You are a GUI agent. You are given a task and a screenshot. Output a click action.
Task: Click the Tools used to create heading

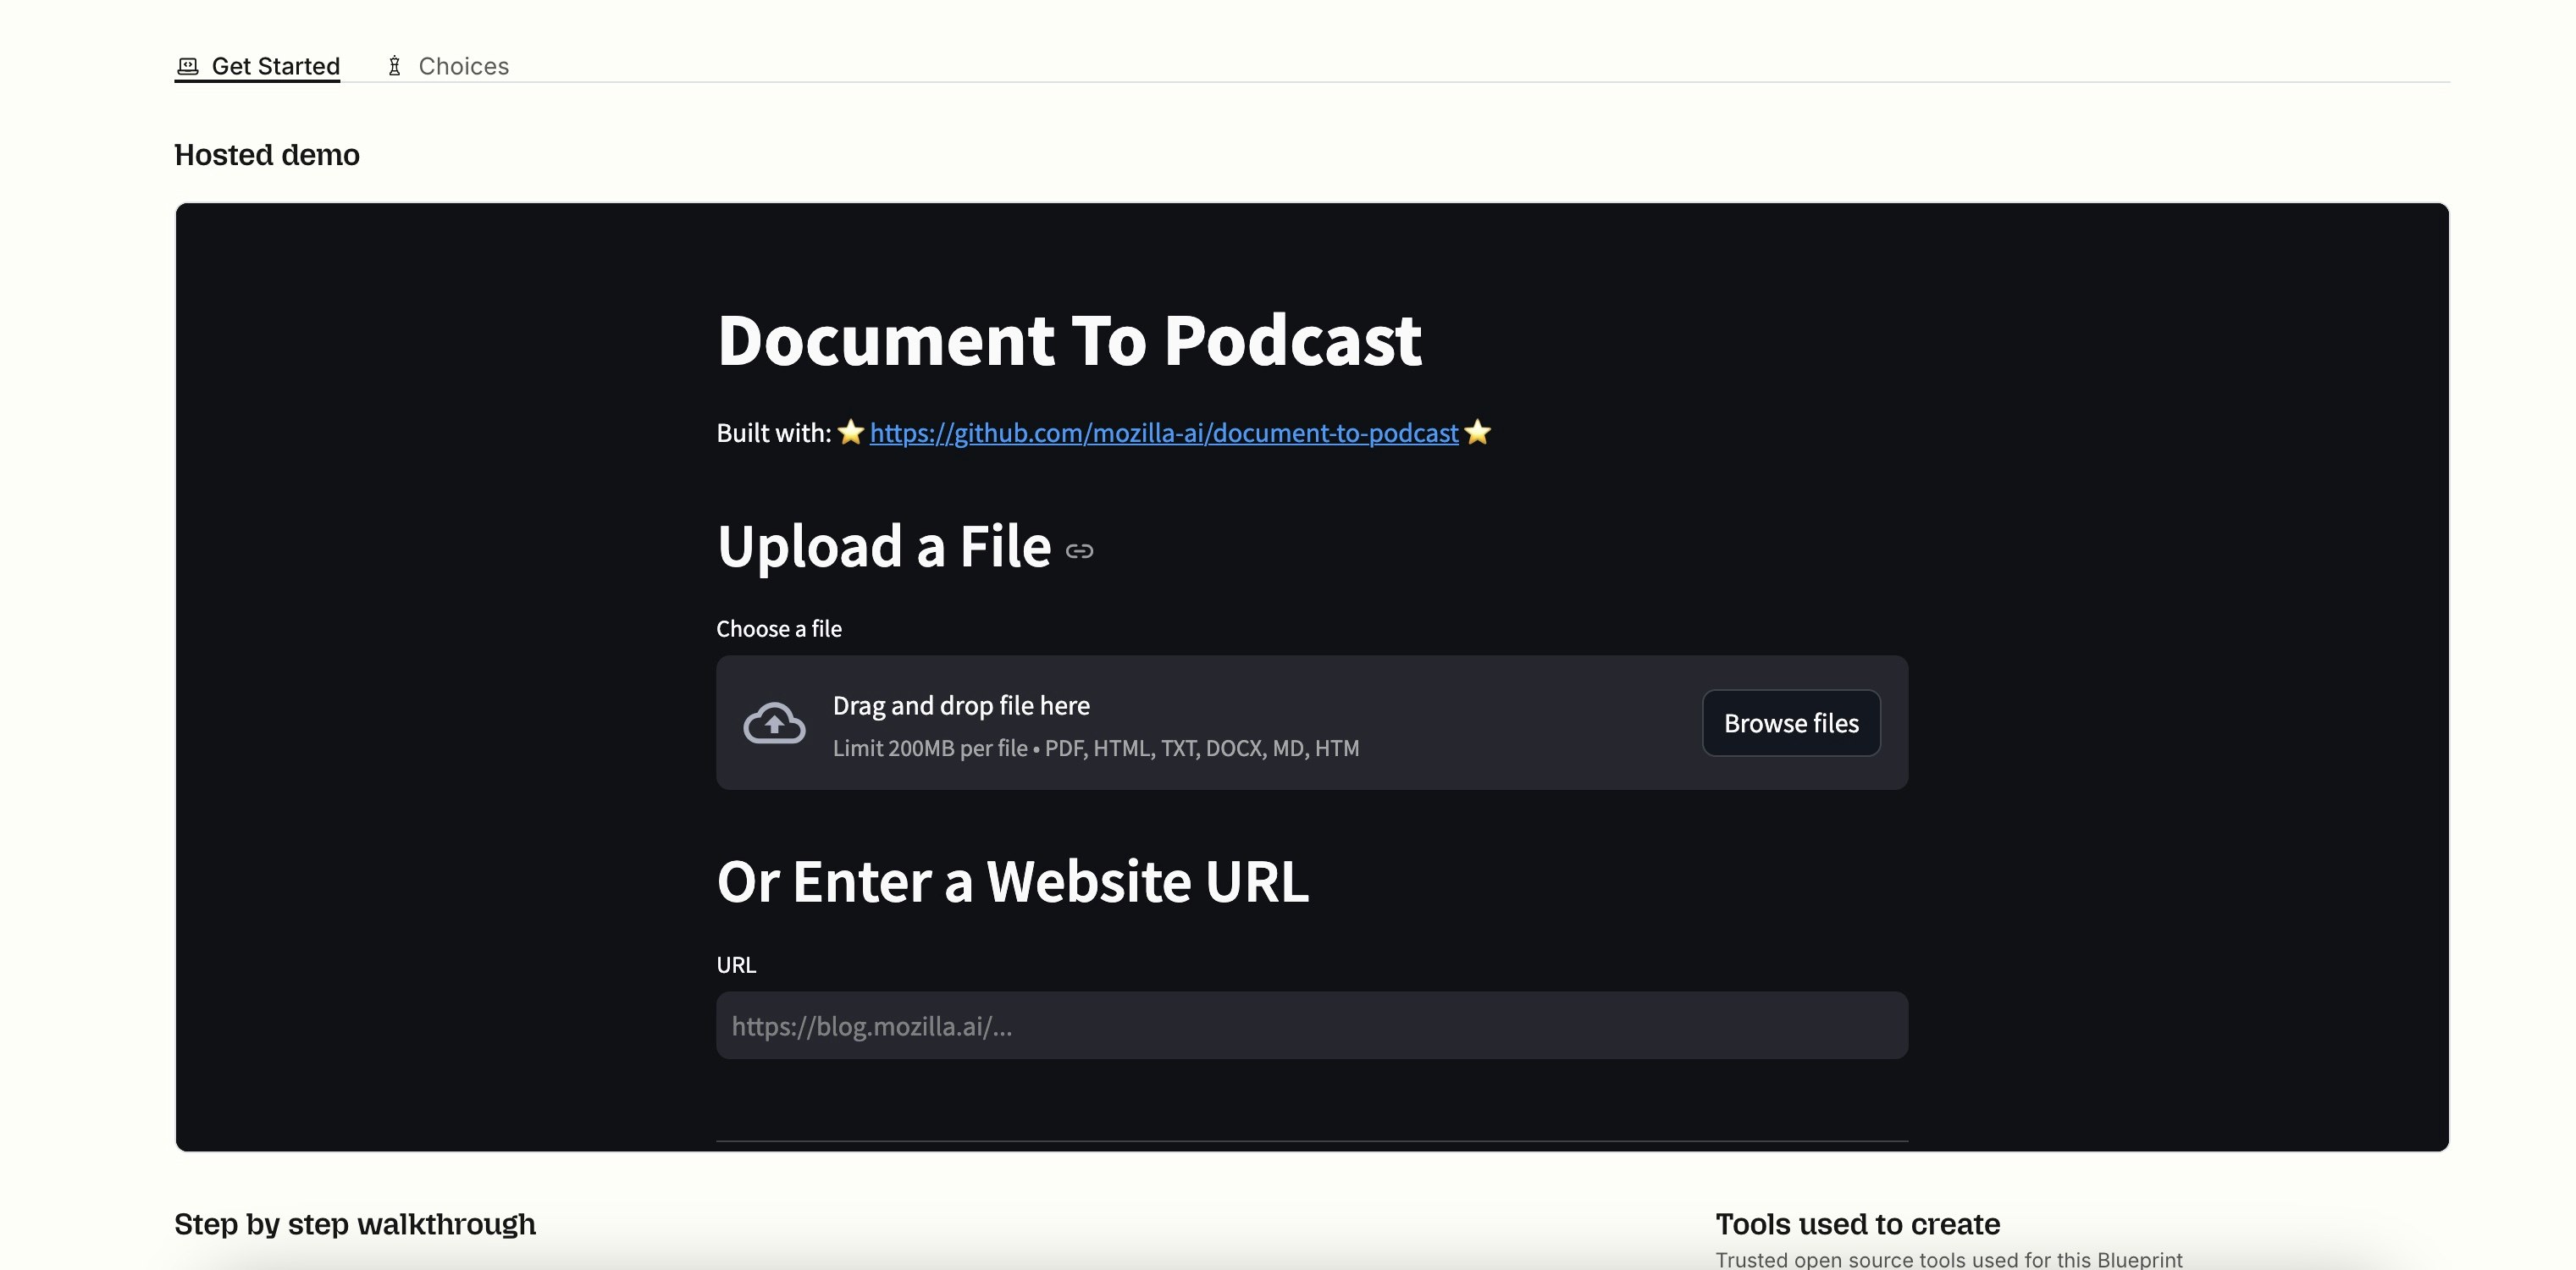1857,1224
